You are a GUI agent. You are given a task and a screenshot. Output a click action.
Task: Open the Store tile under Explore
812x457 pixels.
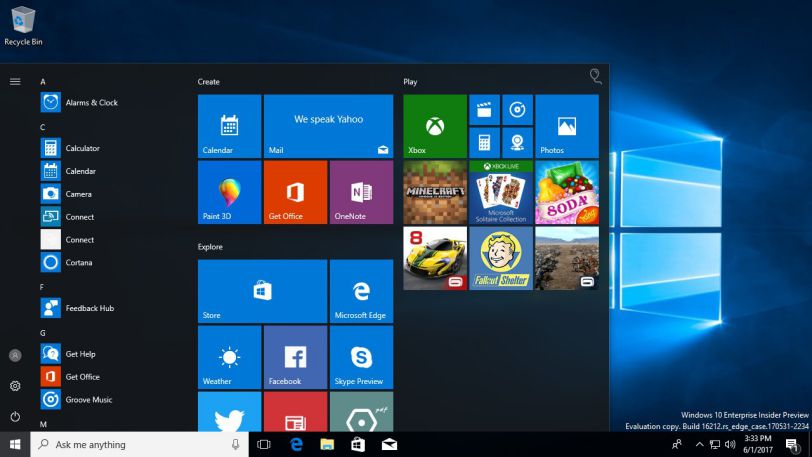[x=263, y=291]
